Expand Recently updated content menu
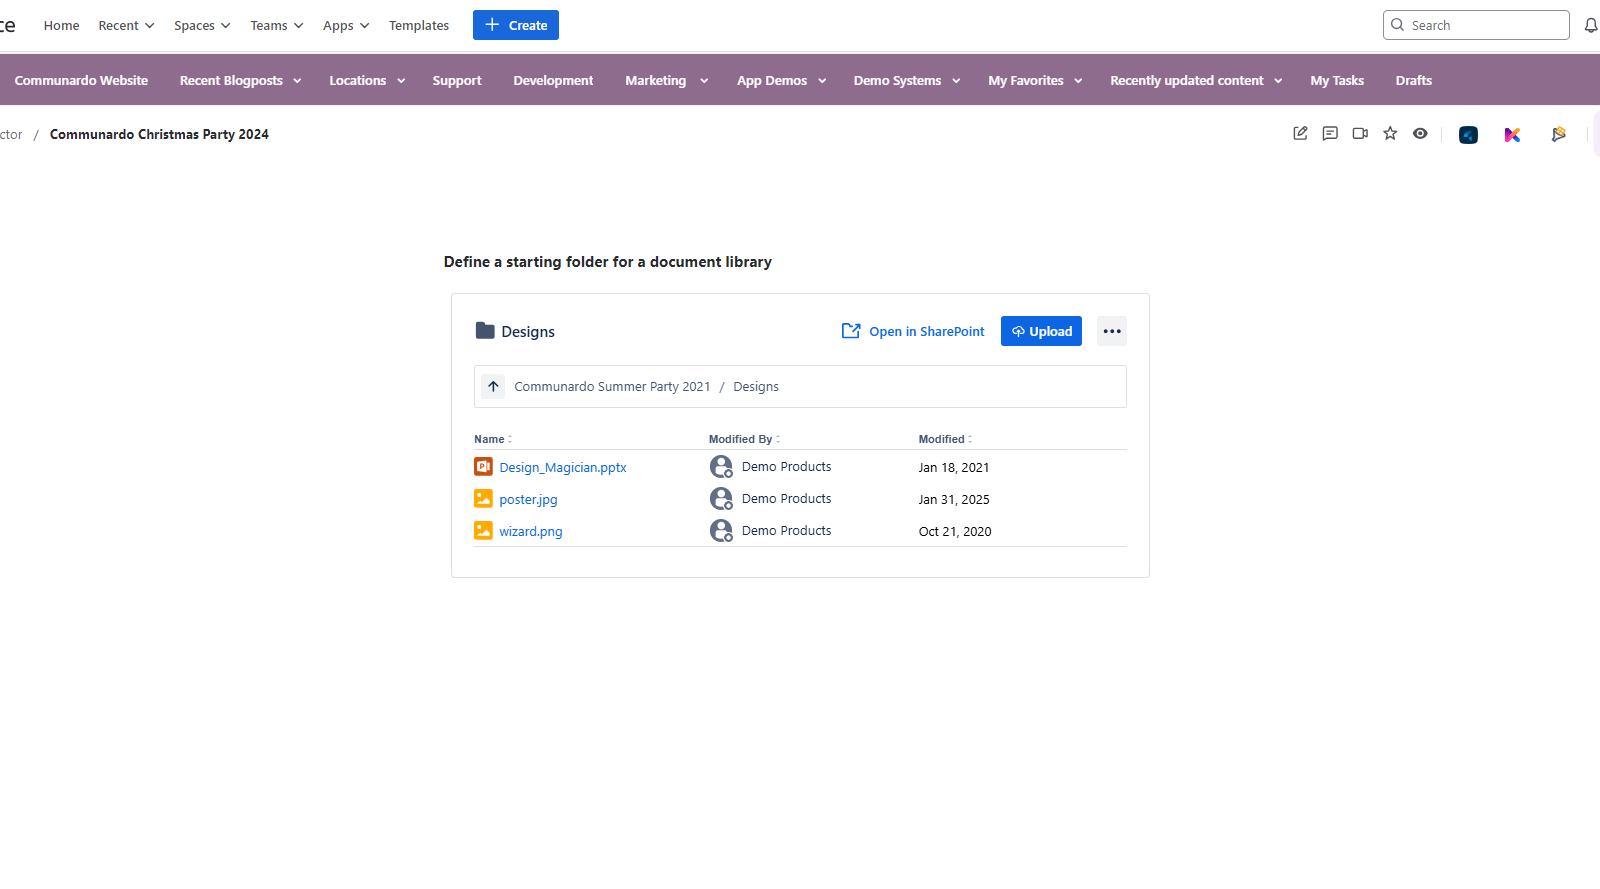 (x=1196, y=80)
